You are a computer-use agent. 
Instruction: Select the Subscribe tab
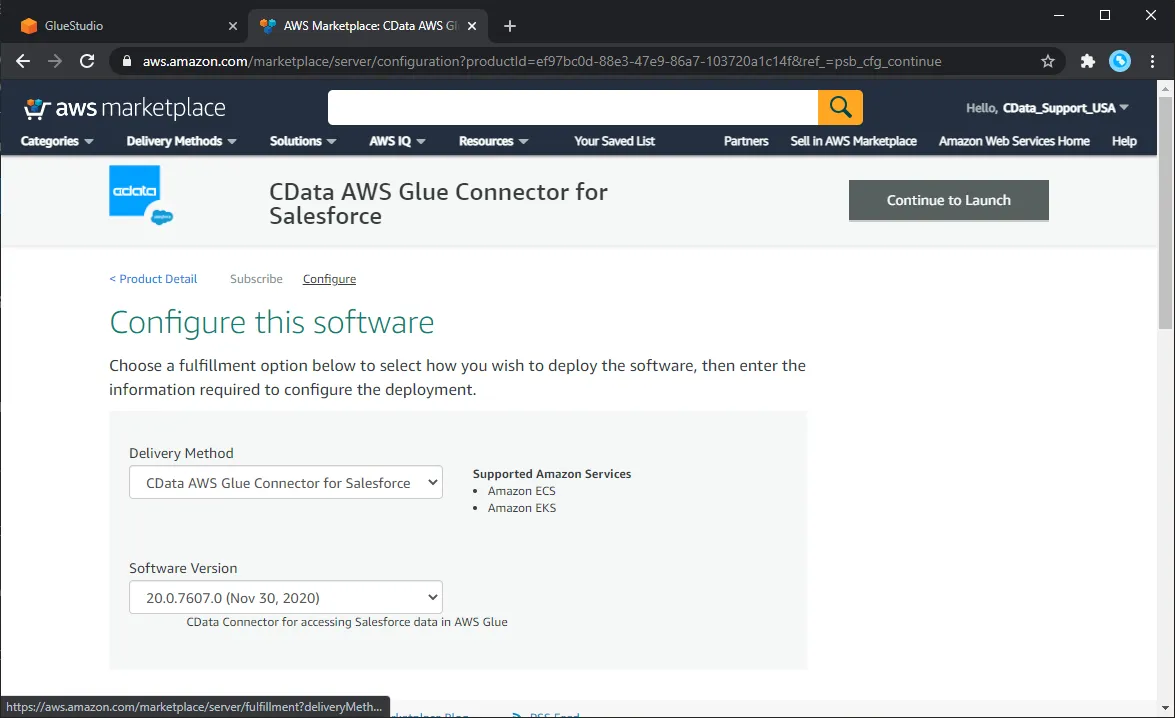(x=256, y=278)
